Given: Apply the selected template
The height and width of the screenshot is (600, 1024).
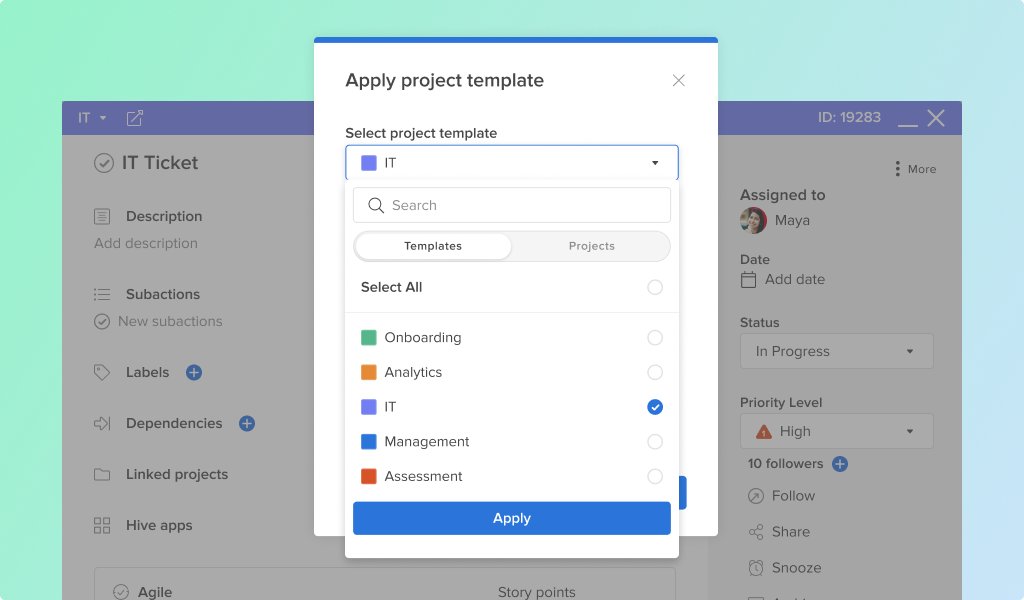Looking at the screenshot, I should tap(512, 518).
